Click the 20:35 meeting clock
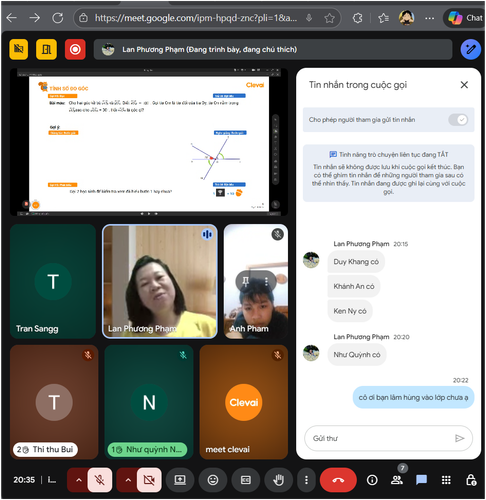486x500 pixels. click(24, 480)
